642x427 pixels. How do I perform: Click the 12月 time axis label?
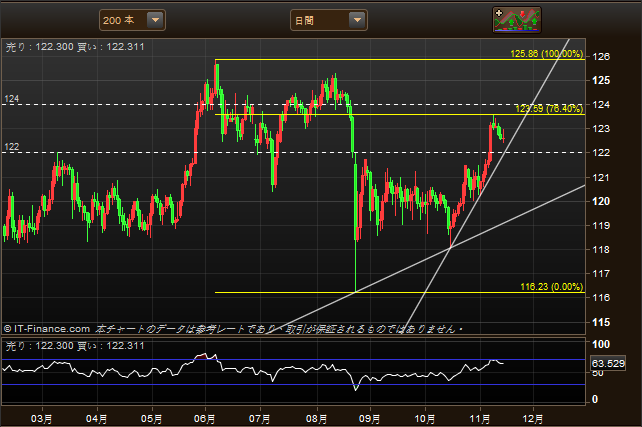(x=533, y=419)
